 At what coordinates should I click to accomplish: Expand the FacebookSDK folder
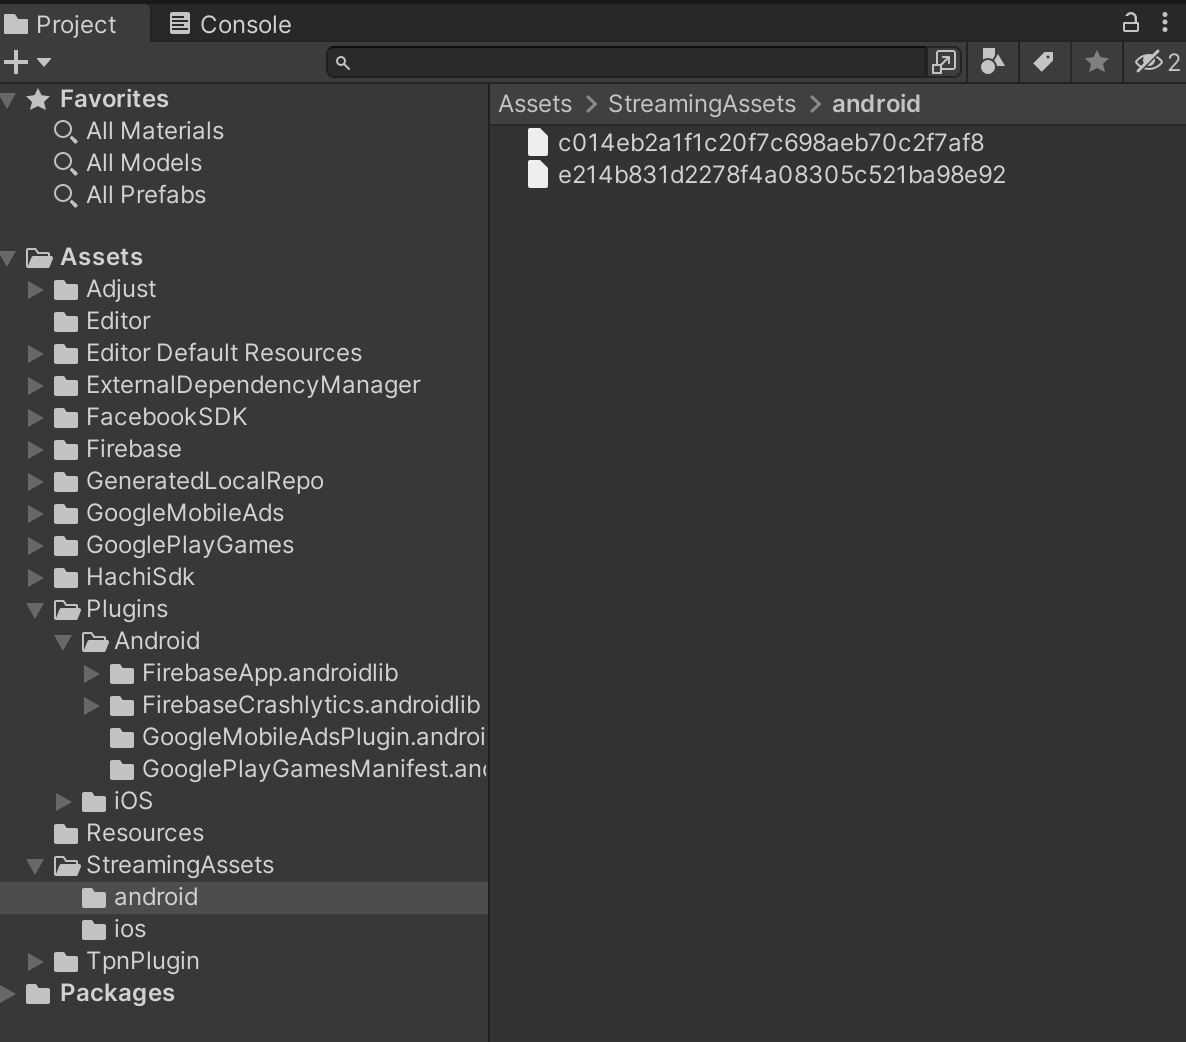[x=35, y=417]
